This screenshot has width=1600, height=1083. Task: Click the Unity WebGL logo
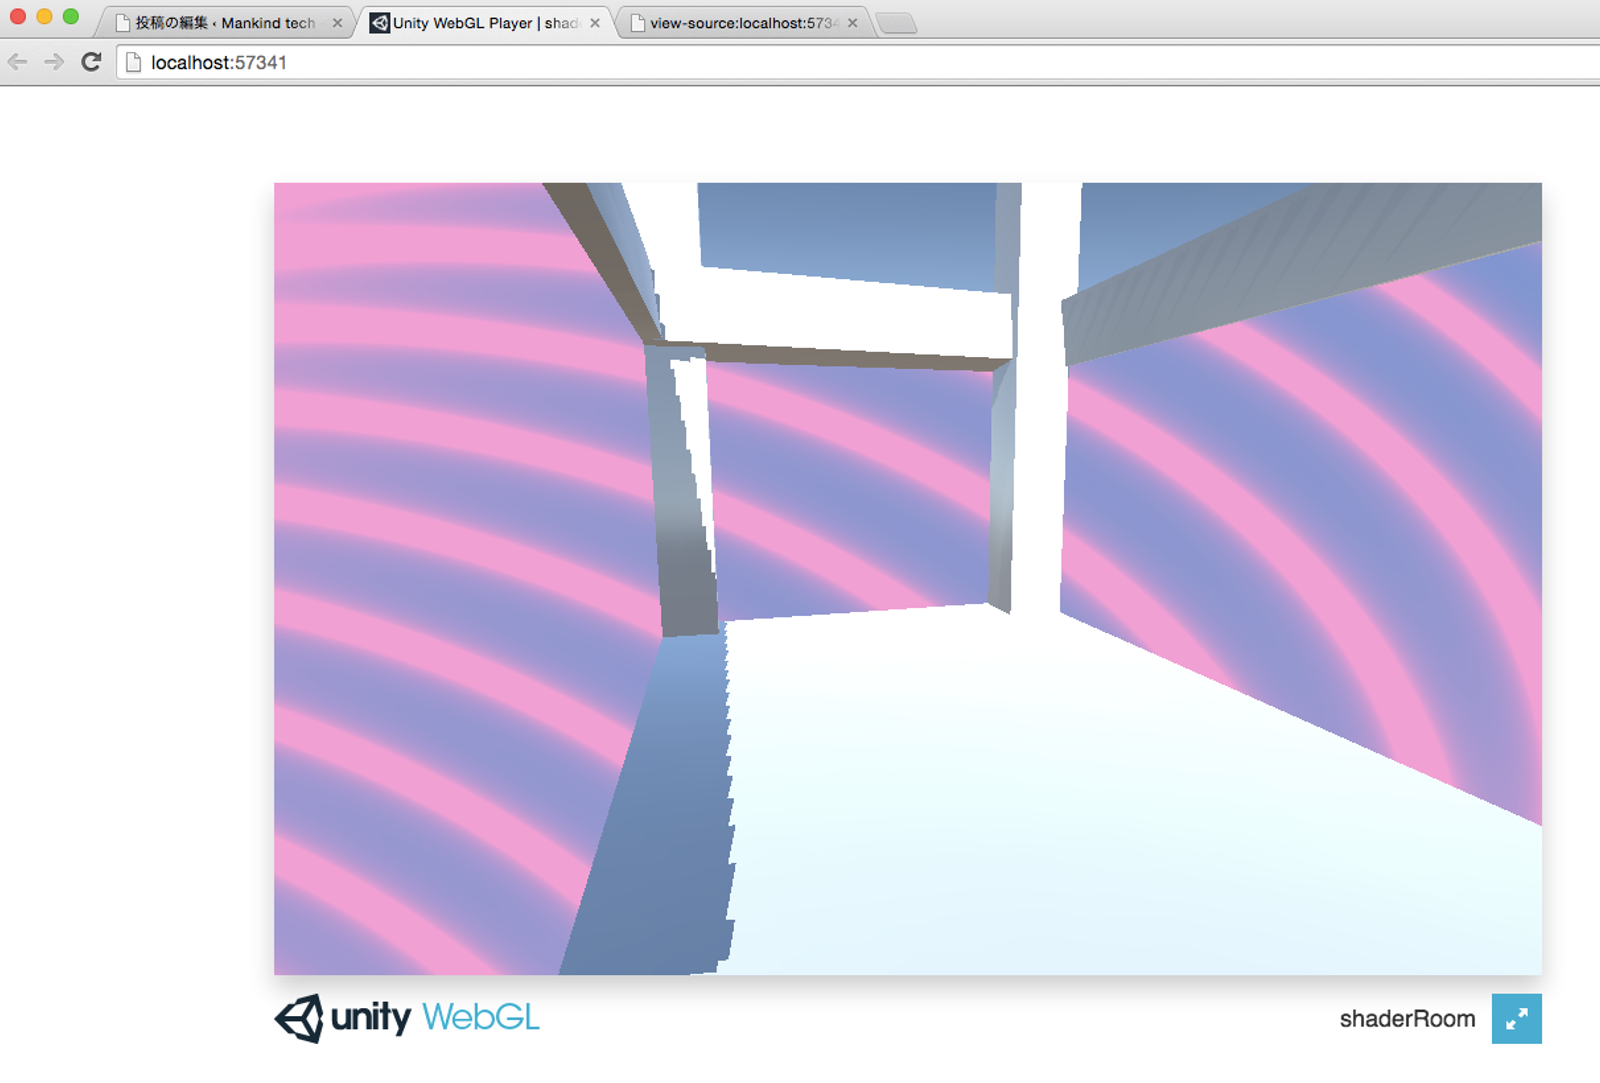coord(407,1018)
